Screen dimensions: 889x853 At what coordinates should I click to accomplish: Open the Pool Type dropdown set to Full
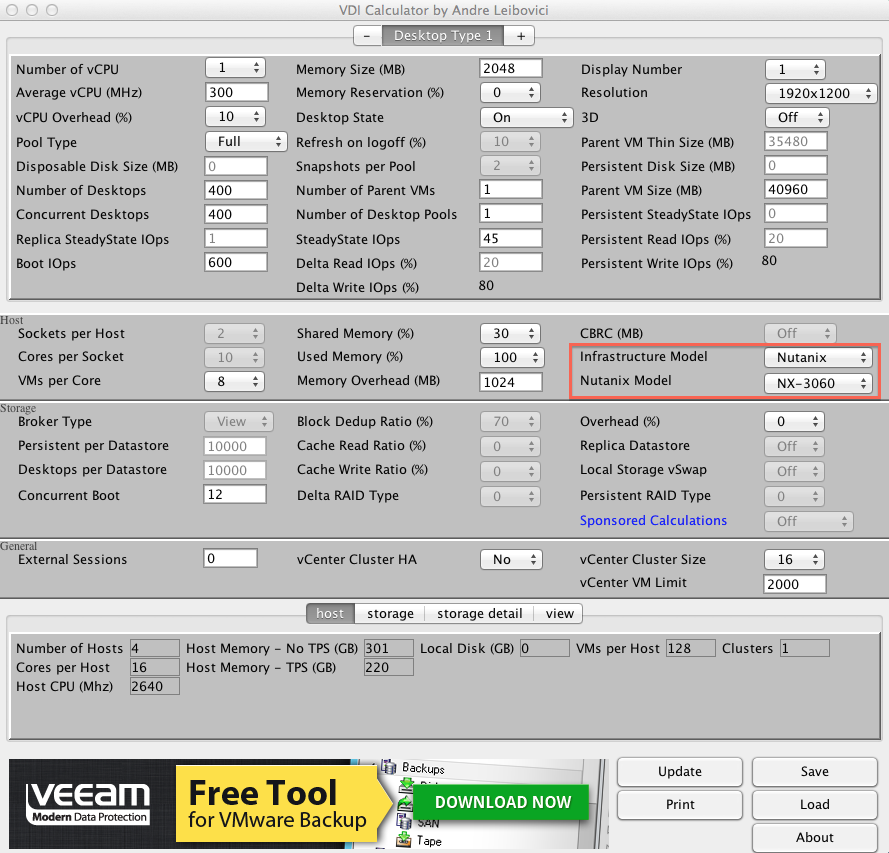[245, 141]
